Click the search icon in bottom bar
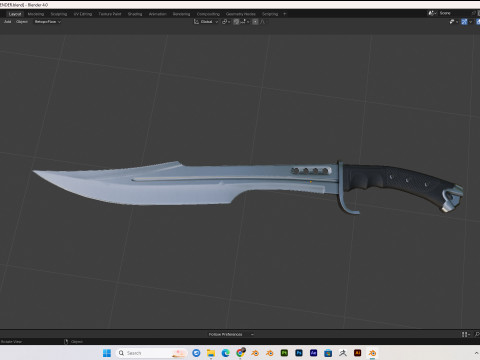Screen dimensions: 480x360 477,334
